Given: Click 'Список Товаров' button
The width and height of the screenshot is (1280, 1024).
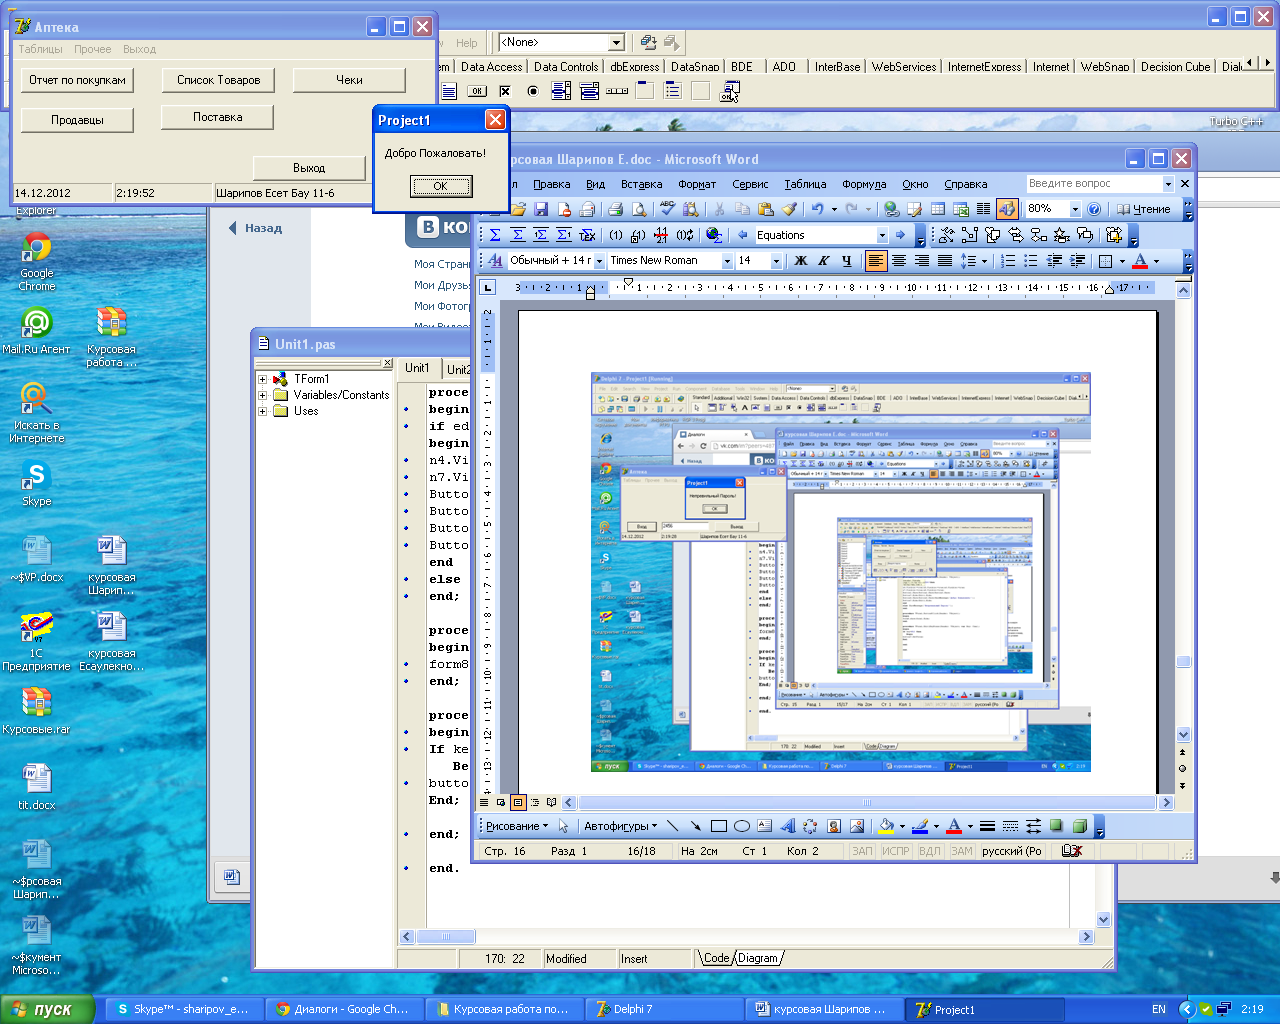Looking at the screenshot, I should tap(218, 80).
